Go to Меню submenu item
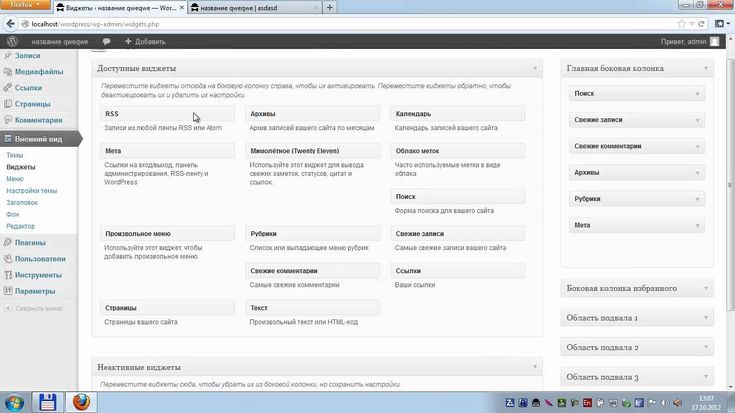Viewport: 735px width, 413px height. click(x=15, y=179)
